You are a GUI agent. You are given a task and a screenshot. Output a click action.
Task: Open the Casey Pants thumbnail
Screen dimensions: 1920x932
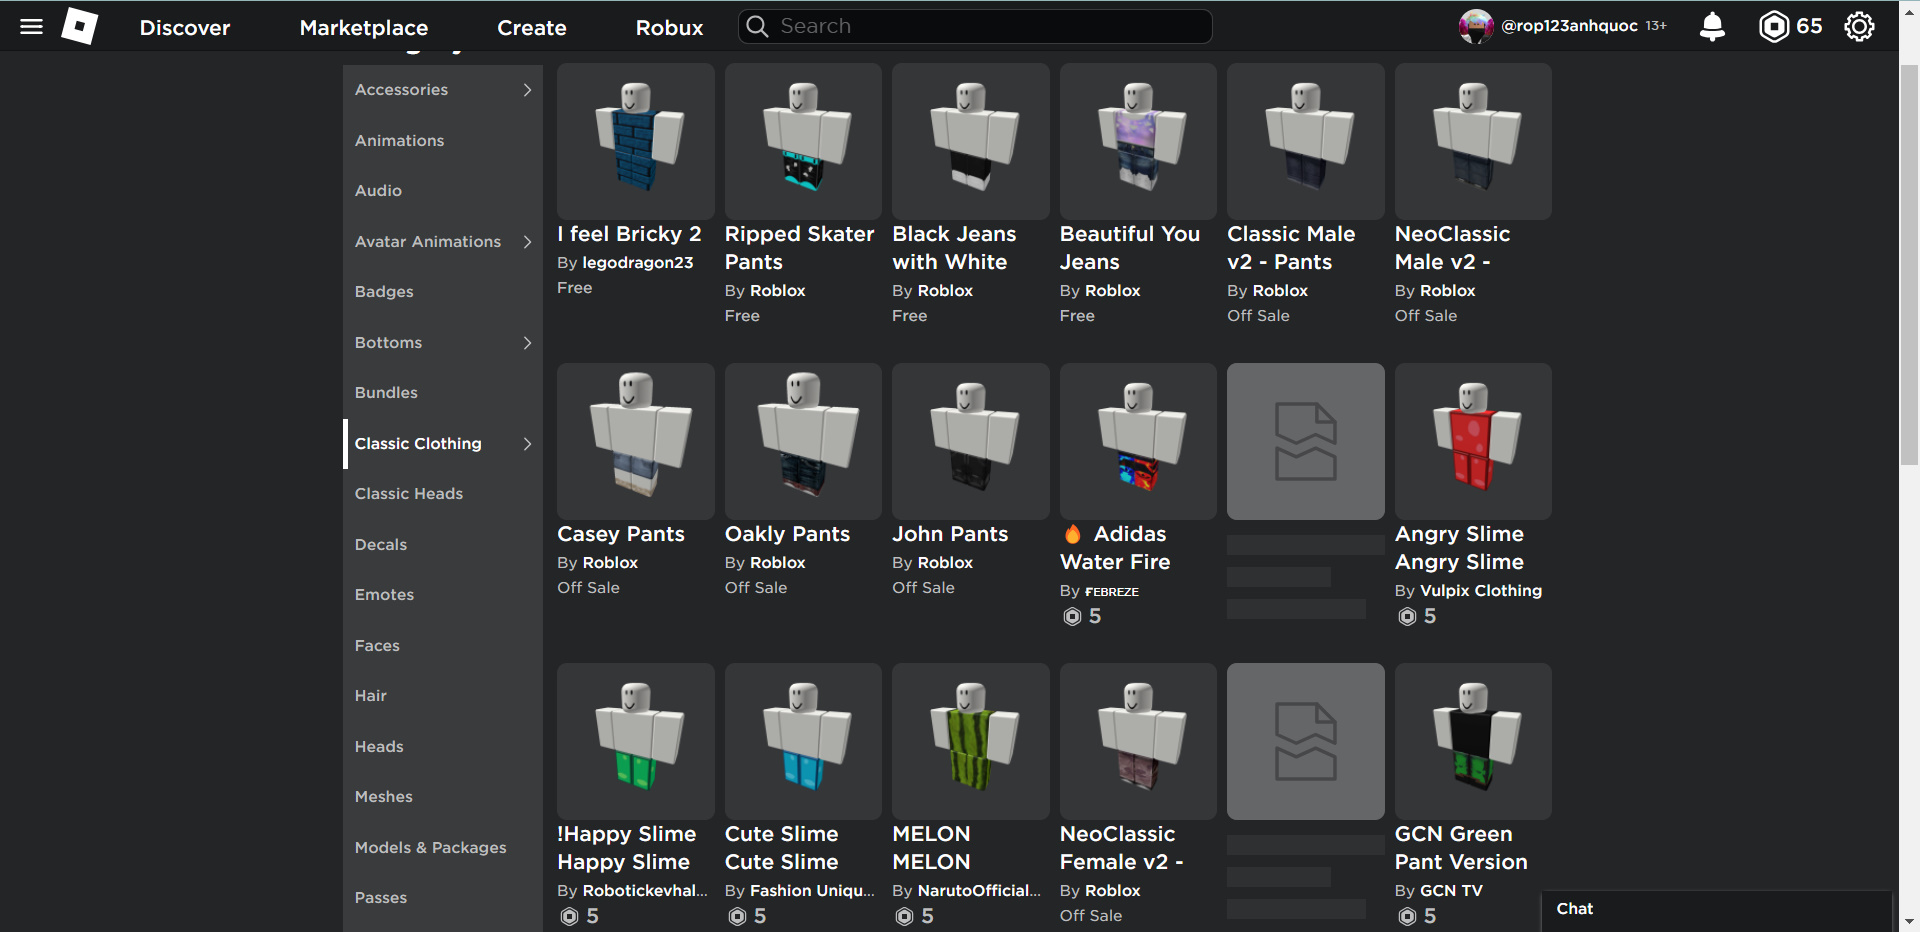[636, 441]
